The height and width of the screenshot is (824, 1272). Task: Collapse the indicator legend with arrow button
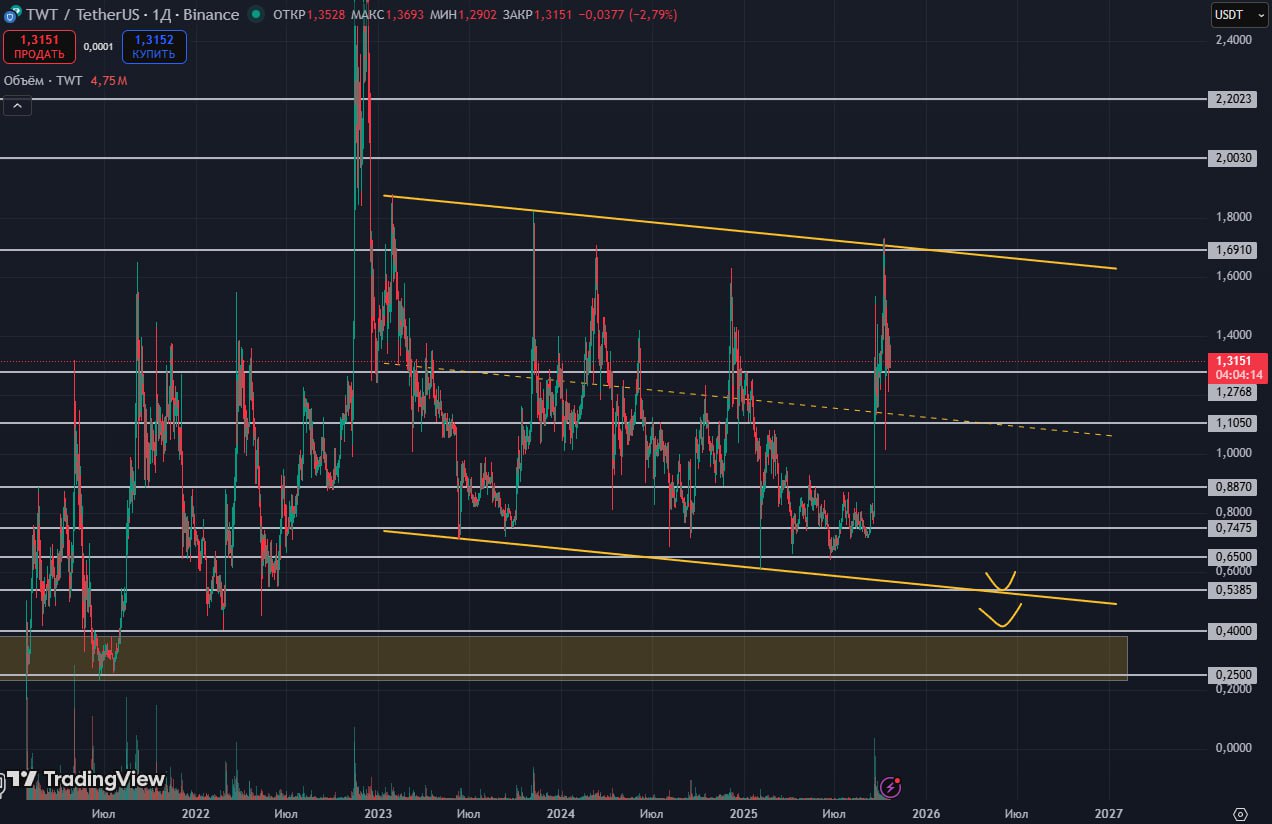[17, 104]
